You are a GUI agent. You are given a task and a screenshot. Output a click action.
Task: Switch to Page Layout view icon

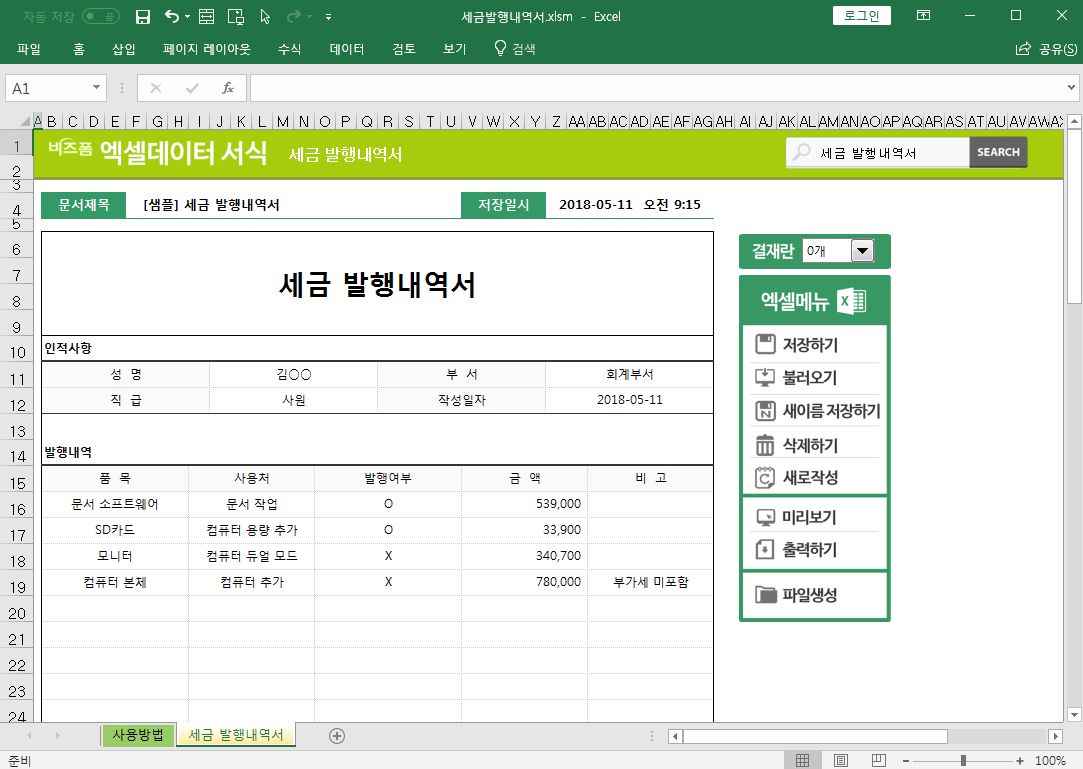[x=841, y=761]
